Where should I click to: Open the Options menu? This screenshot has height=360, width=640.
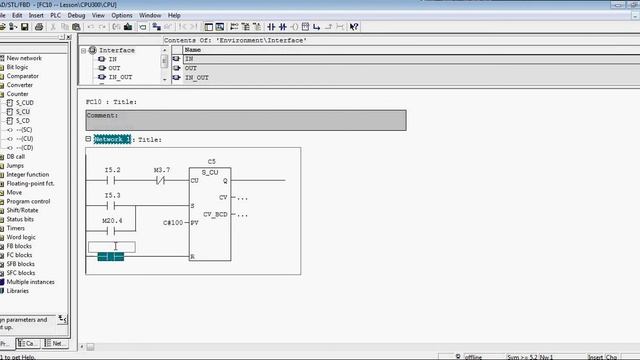pos(122,15)
